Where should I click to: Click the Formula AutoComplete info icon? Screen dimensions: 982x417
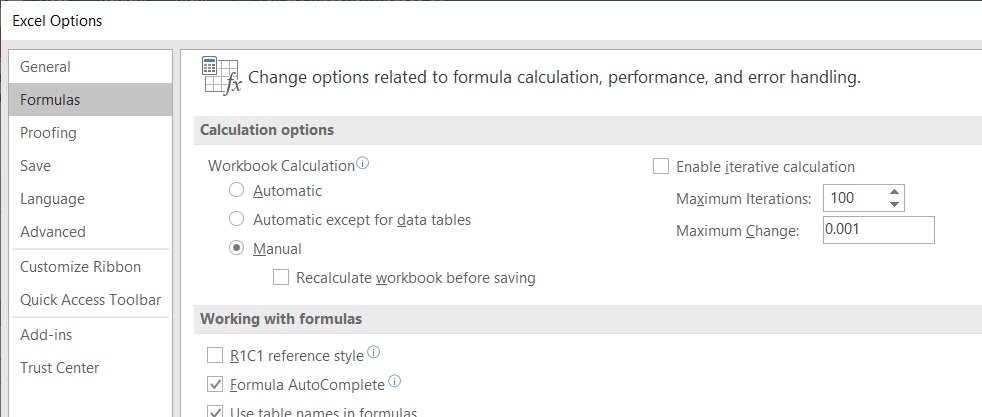[x=394, y=382]
